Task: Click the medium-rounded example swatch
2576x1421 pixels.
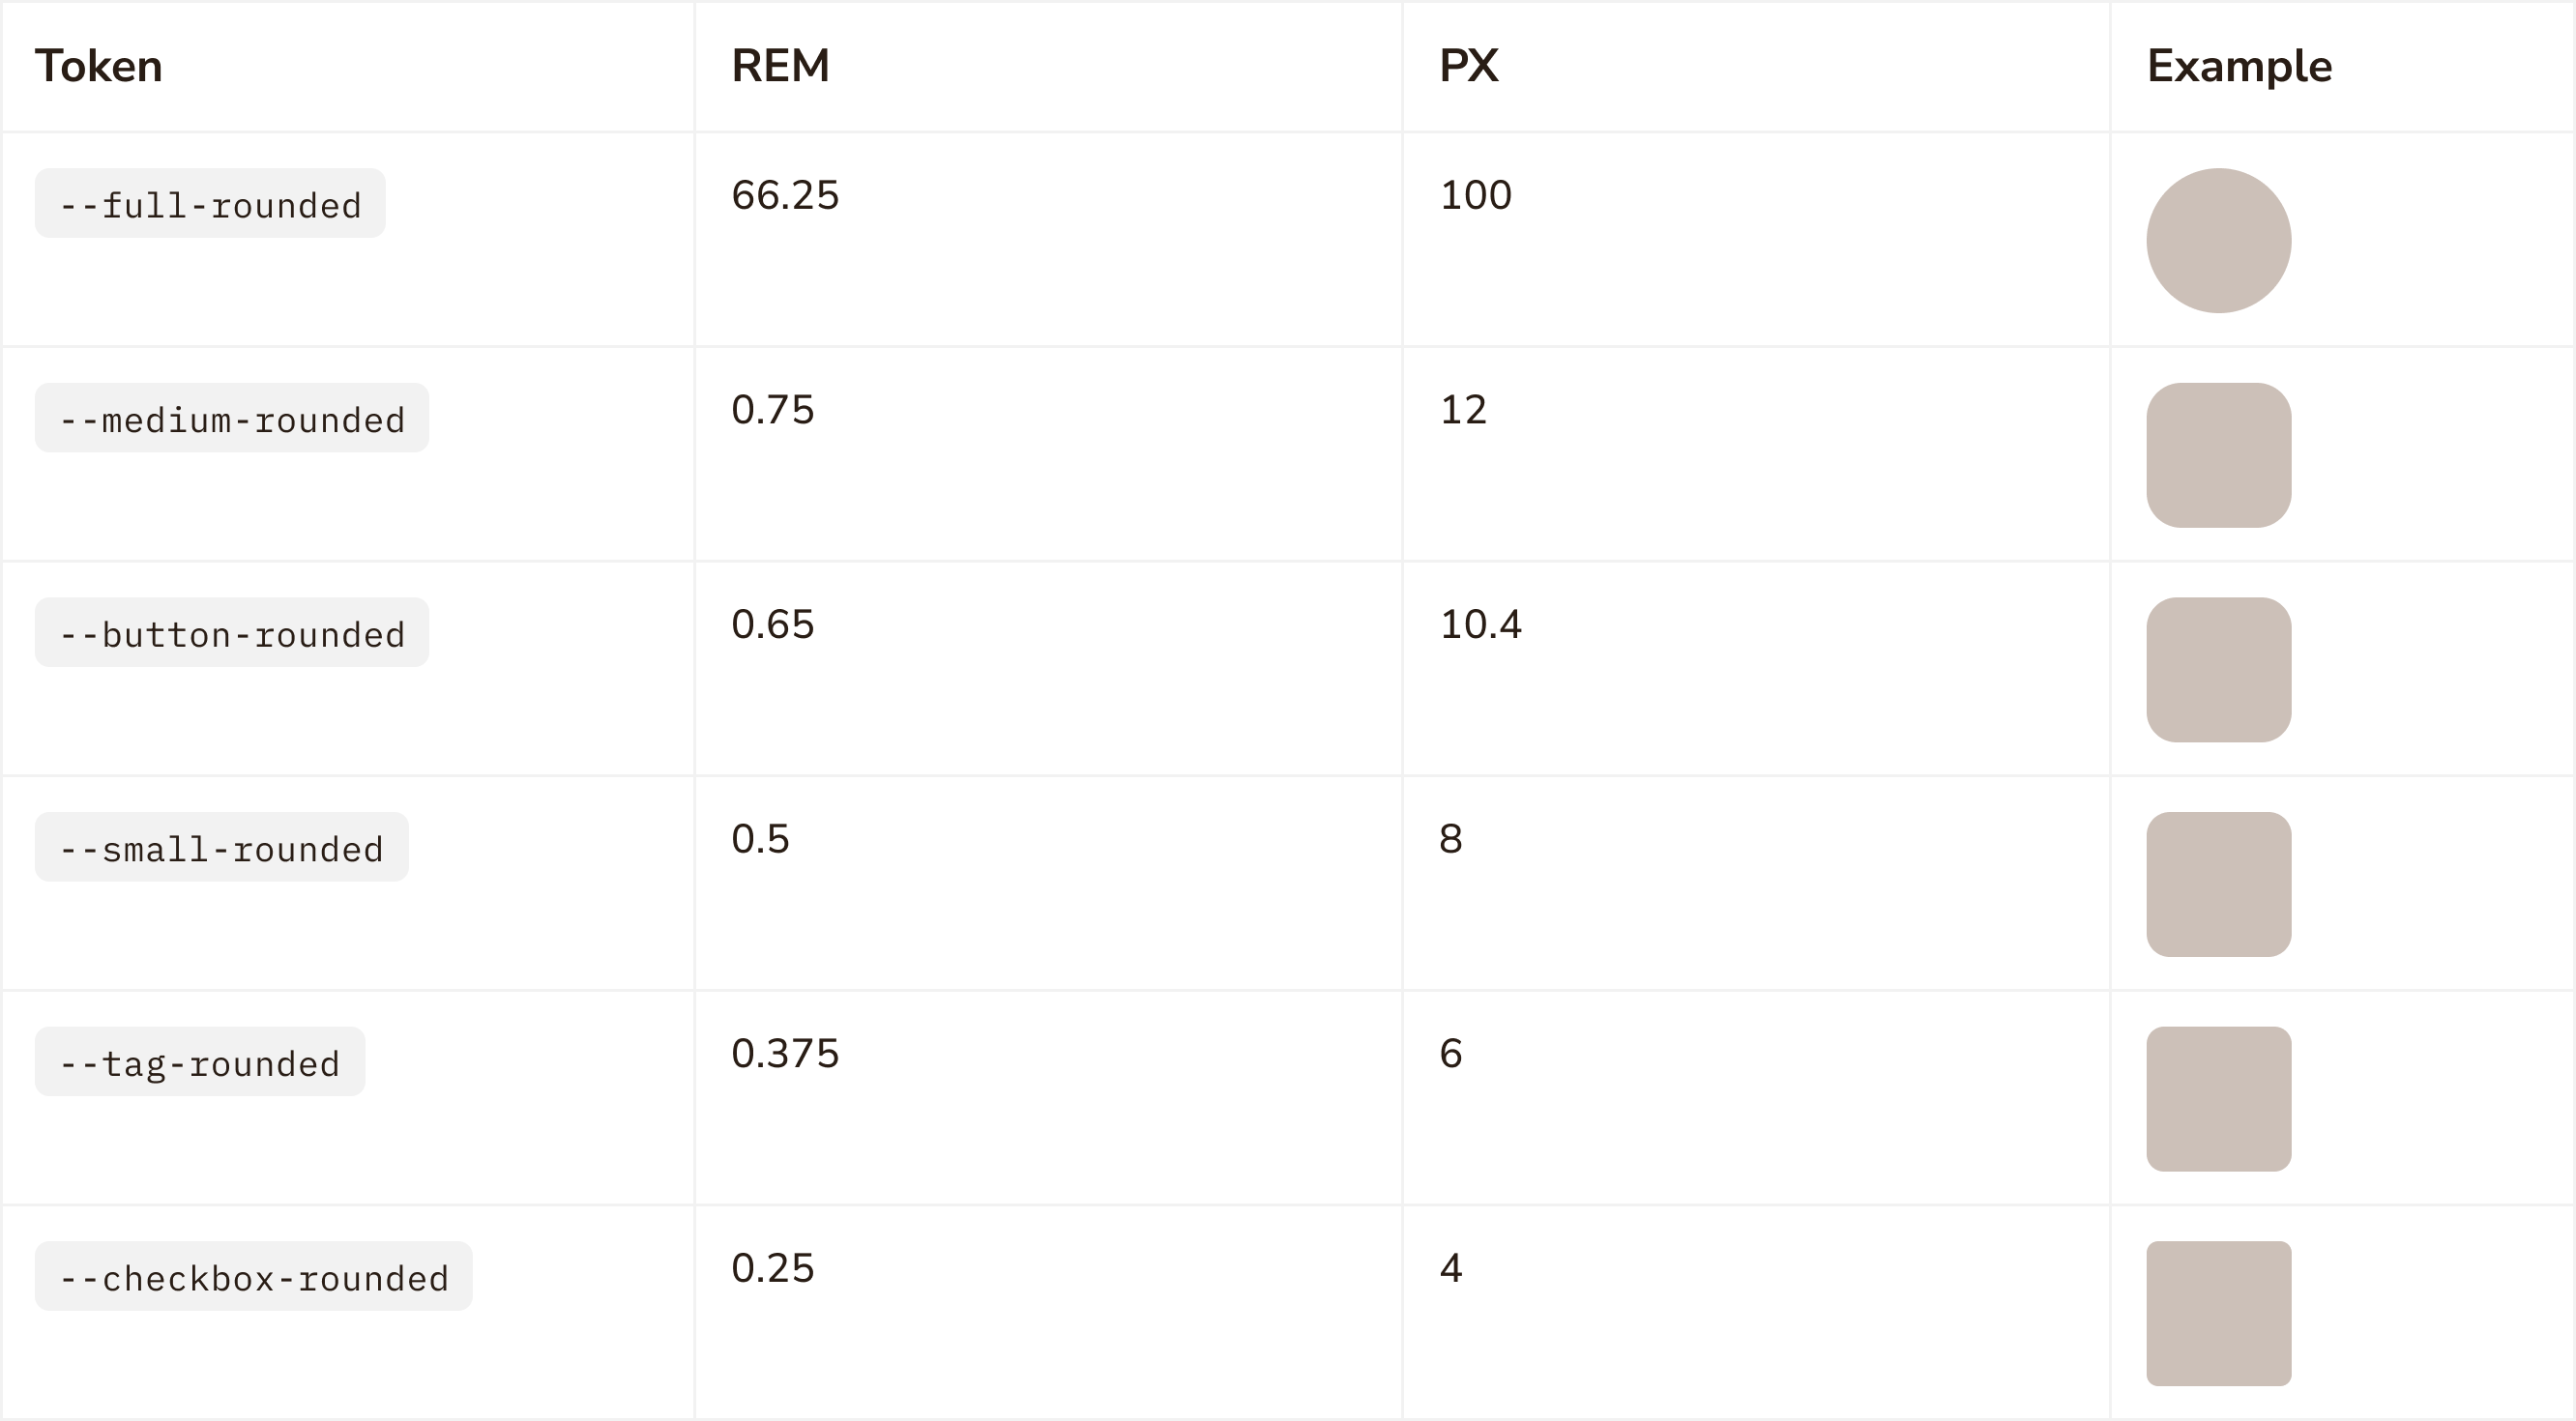Action: tap(2218, 455)
